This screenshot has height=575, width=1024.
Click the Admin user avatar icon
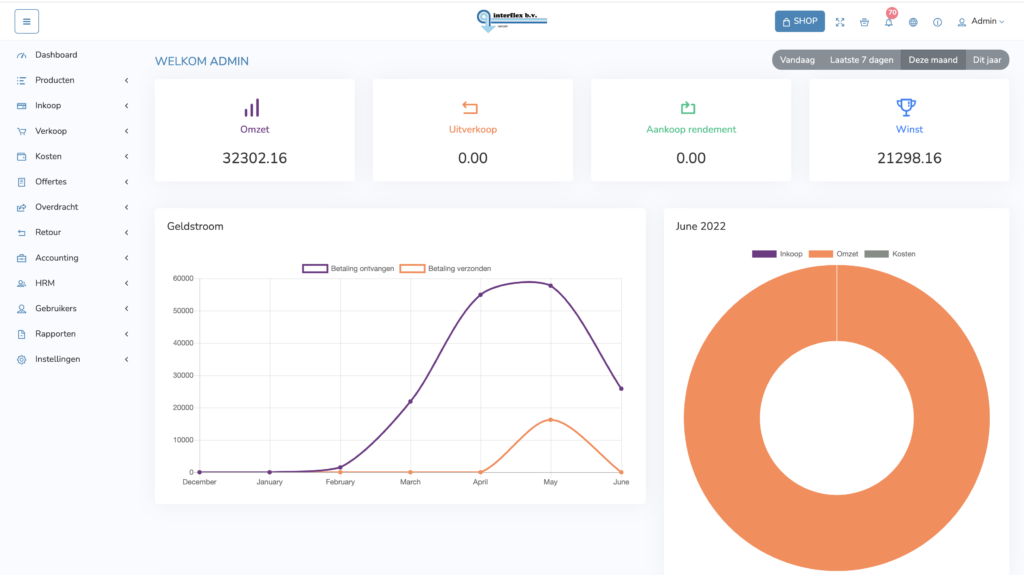961,22
